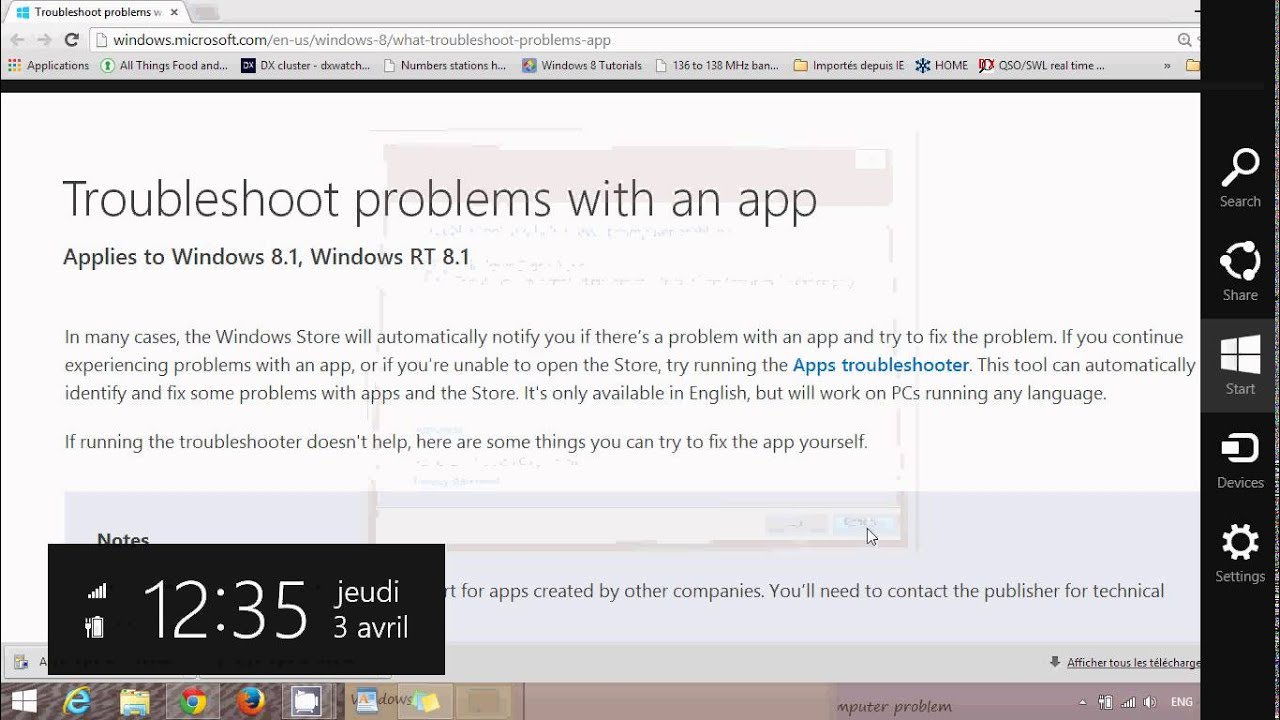The width and height of the screenshot is (1280, 720).
Task: Launch Internet Explorer from taskbar
Action: [x=79, y=701]
